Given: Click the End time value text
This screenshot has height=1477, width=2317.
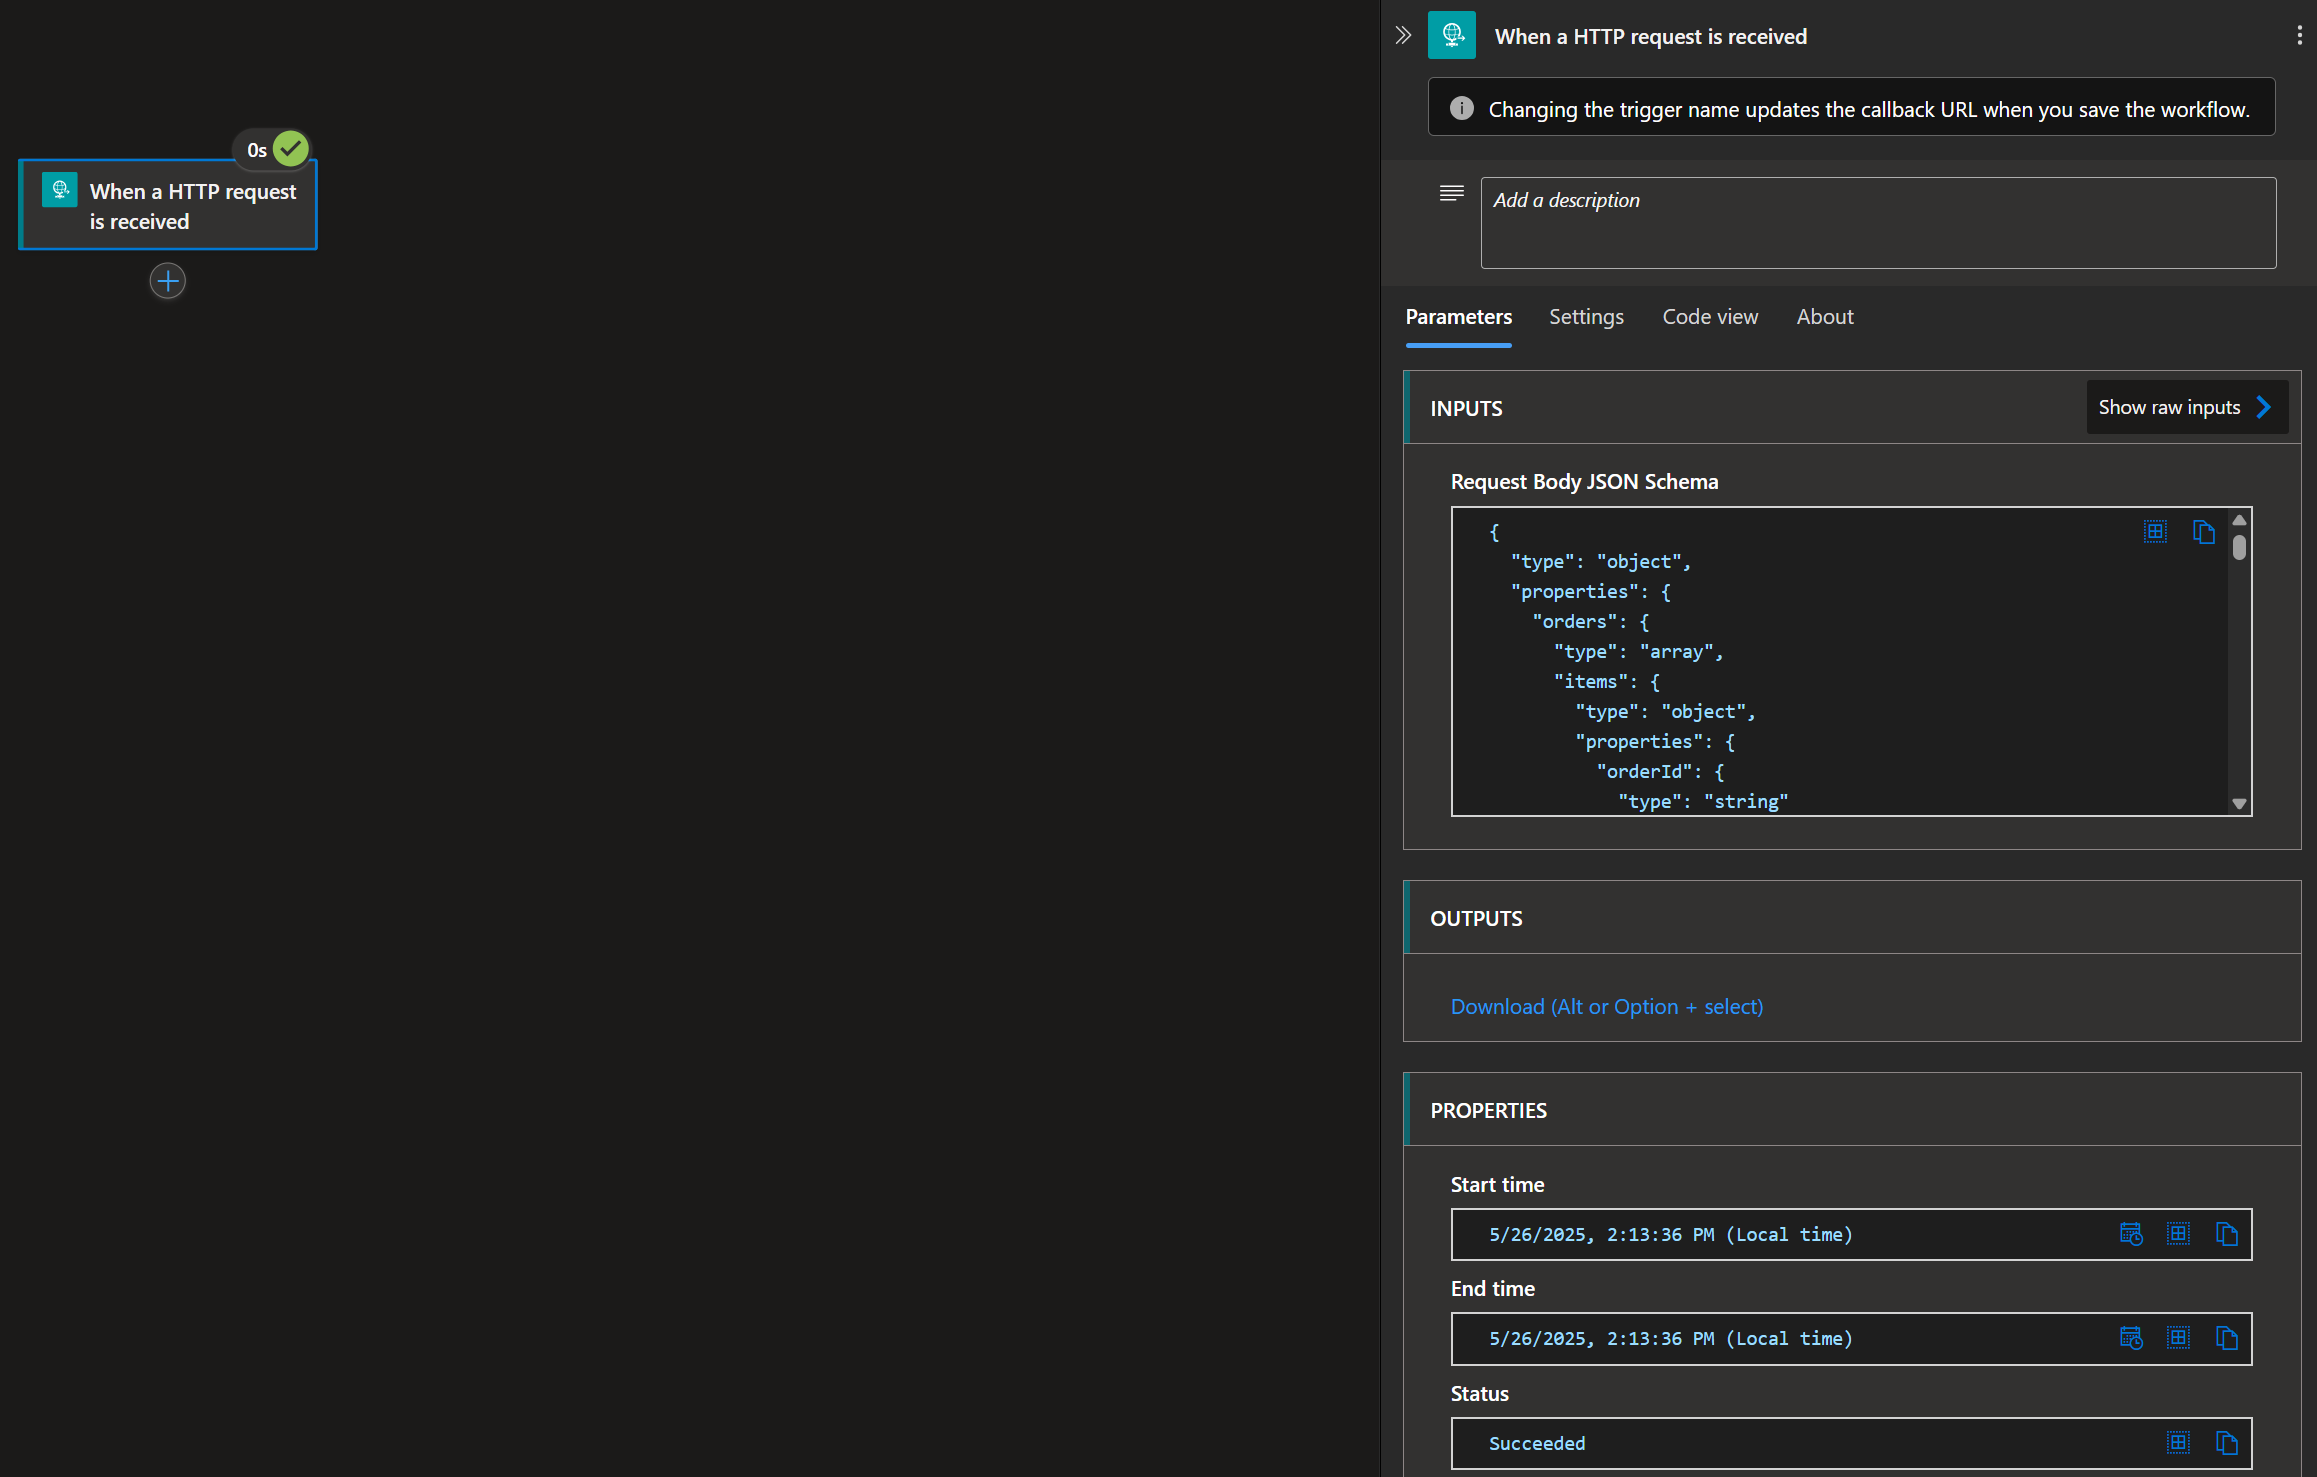Looking at the screenshot, I should point(1671,1339).
